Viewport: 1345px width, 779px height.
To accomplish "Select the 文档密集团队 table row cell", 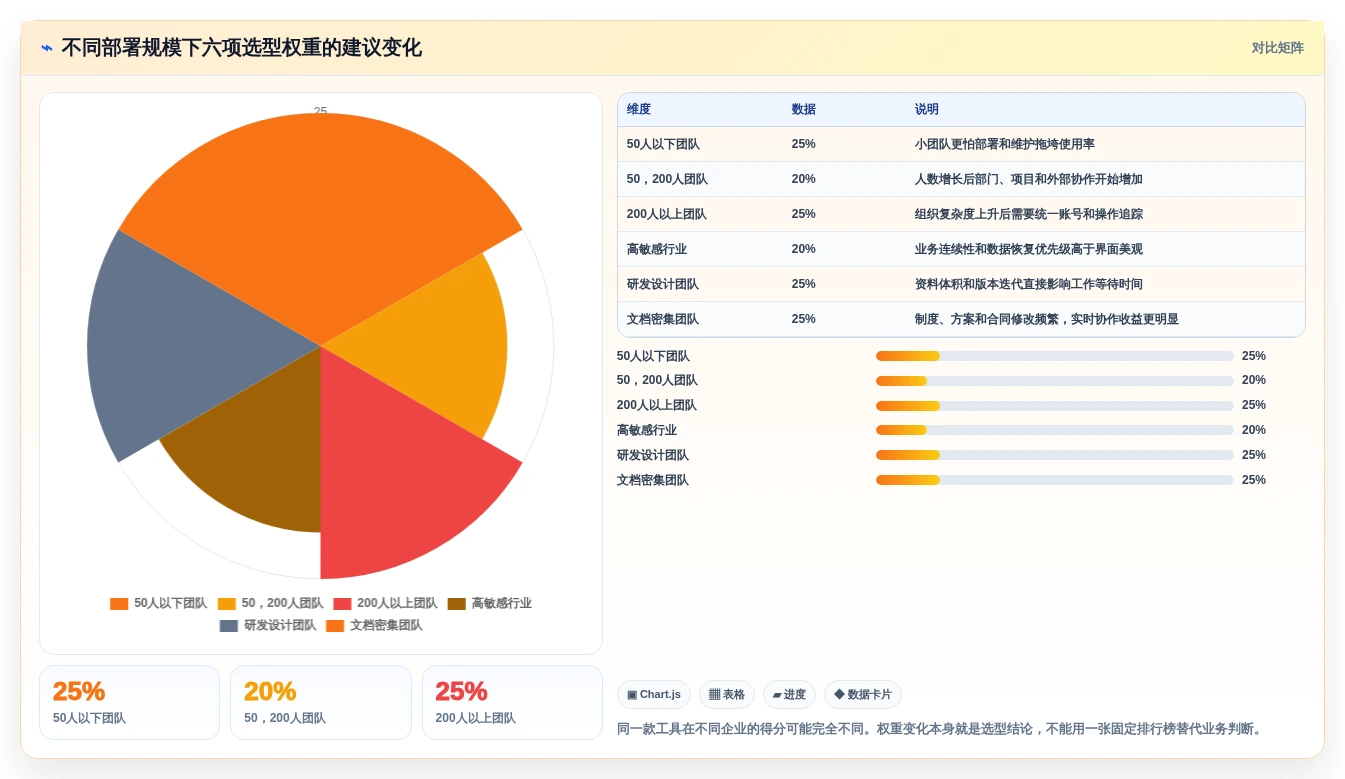I will pos(663,319).
